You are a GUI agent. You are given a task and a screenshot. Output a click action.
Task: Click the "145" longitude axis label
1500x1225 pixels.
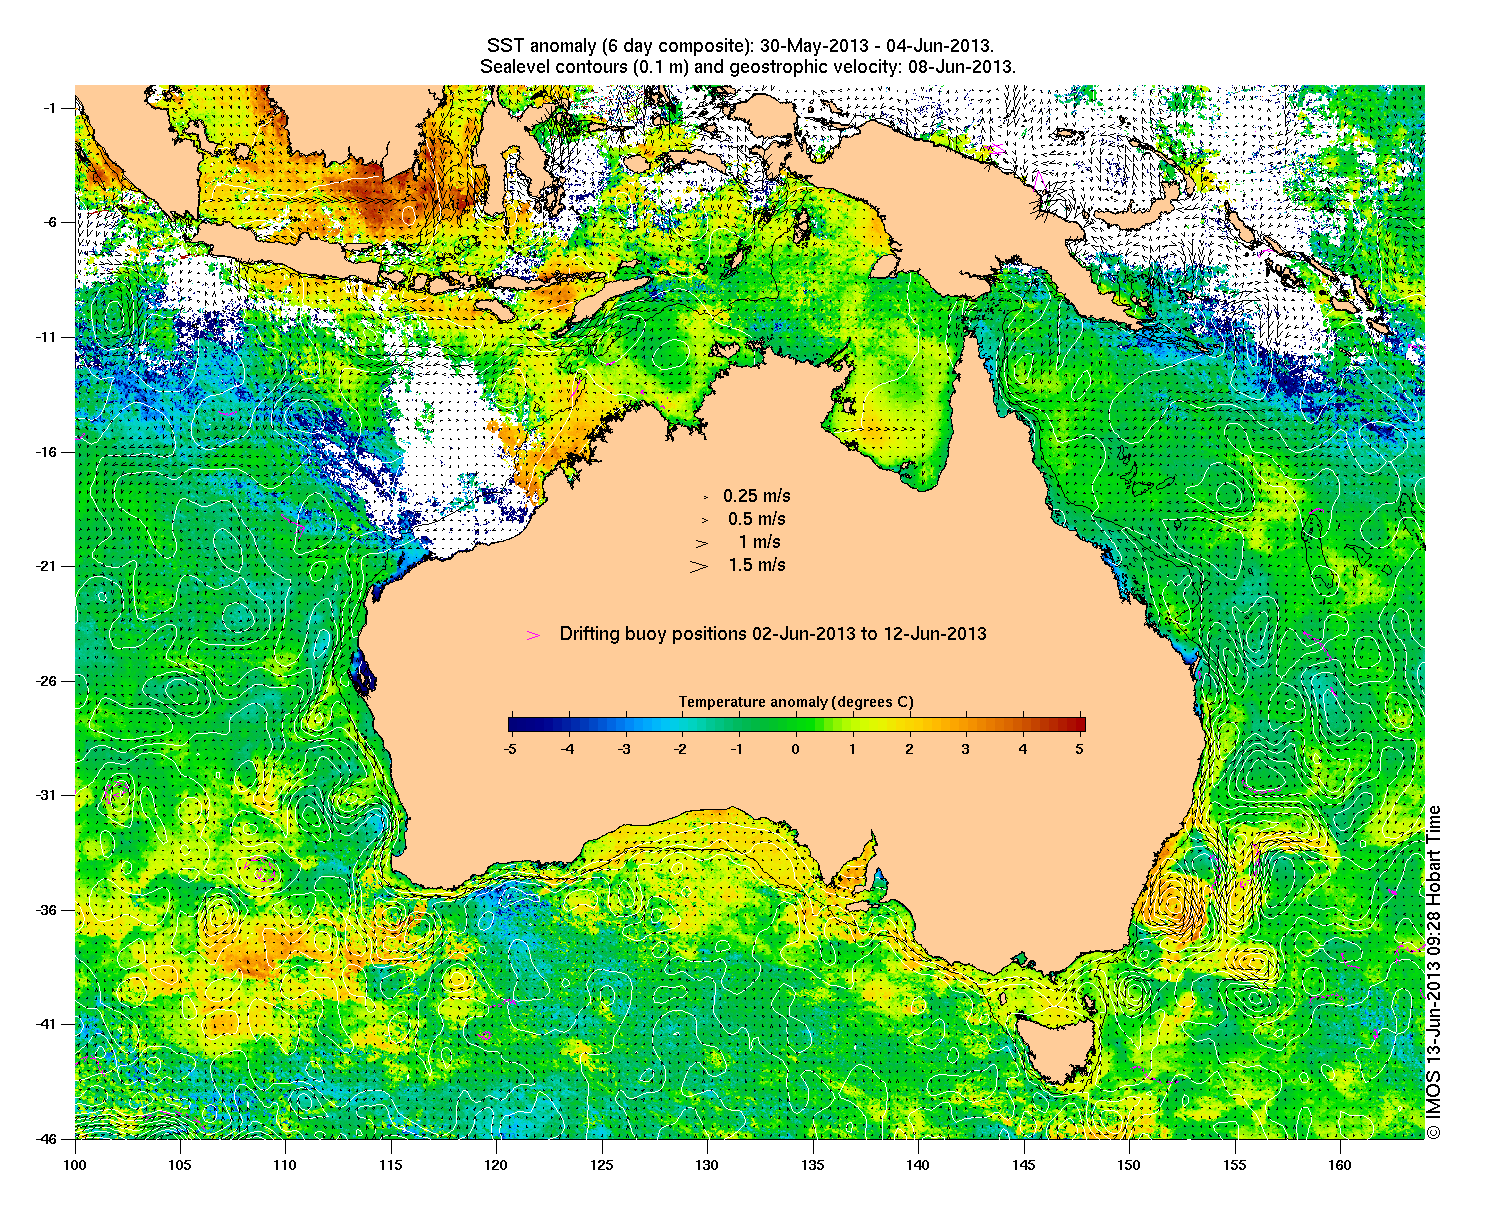(1024, 1165)
